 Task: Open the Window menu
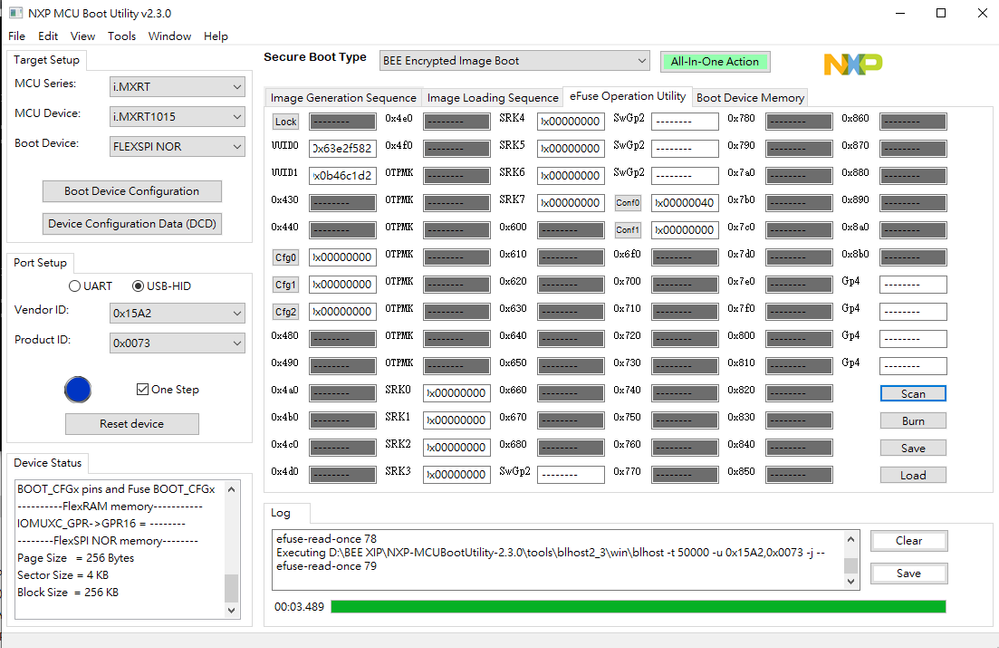tap(169, 36)
